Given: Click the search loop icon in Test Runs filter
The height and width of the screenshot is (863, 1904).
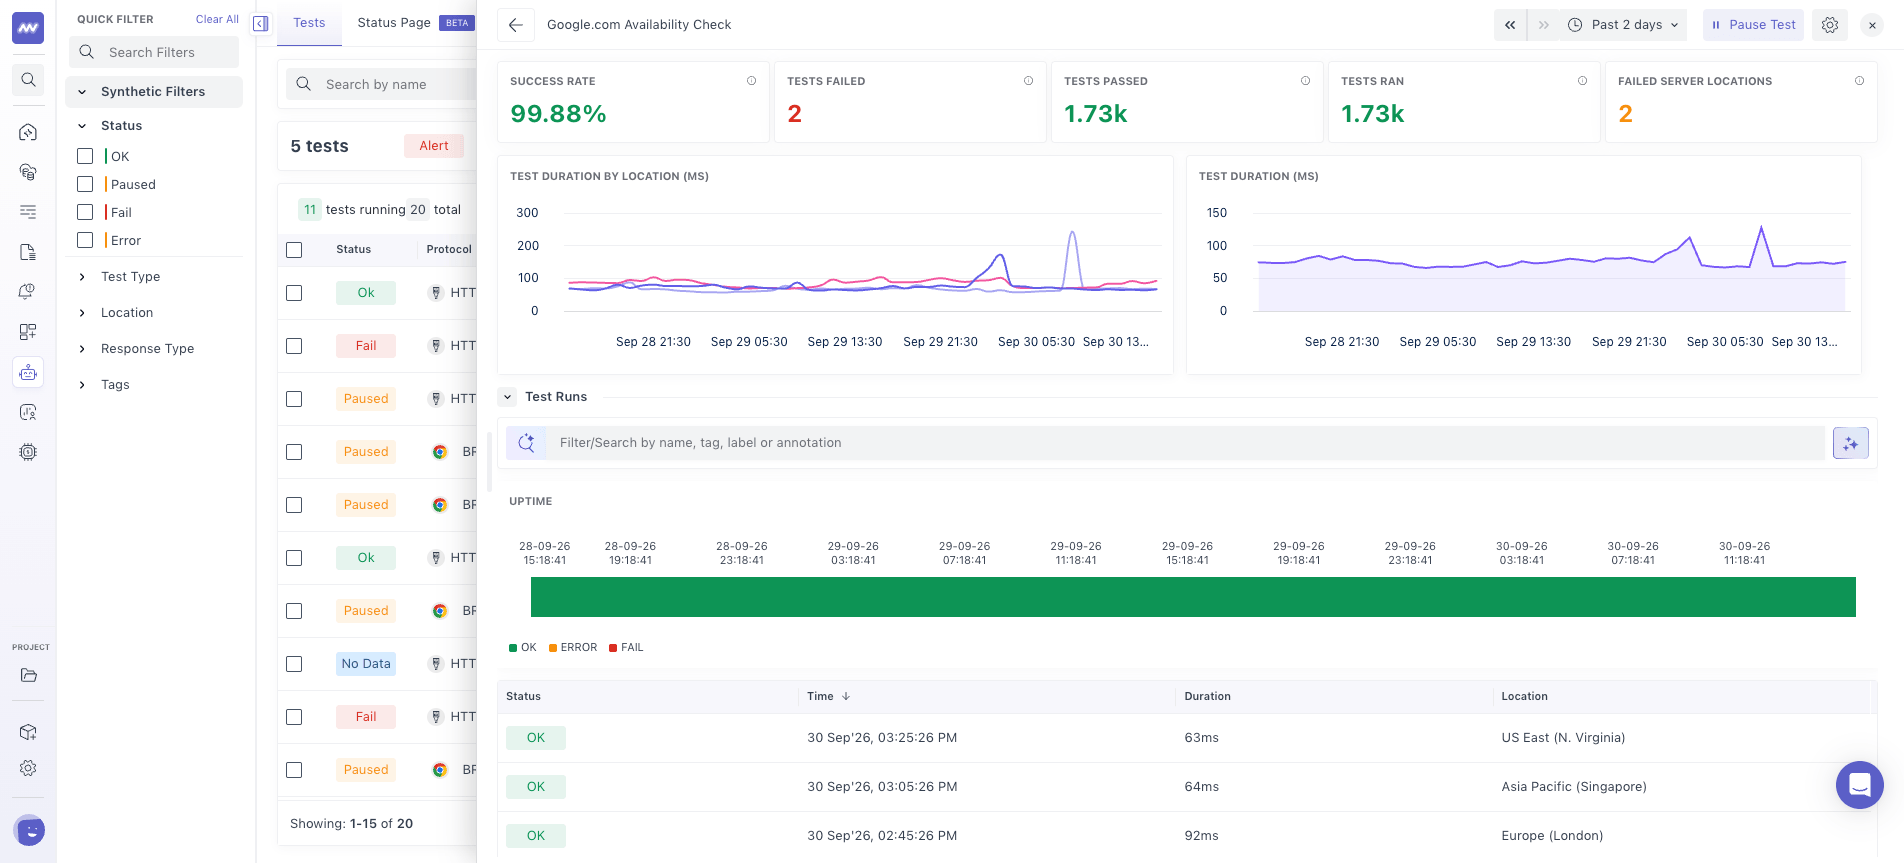Looking at the screenshot, I should 527,443.
